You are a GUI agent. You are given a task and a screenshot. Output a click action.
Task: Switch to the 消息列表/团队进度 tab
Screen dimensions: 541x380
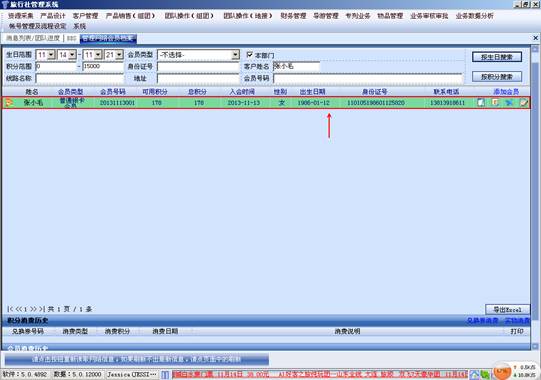(x=33, y=38)
